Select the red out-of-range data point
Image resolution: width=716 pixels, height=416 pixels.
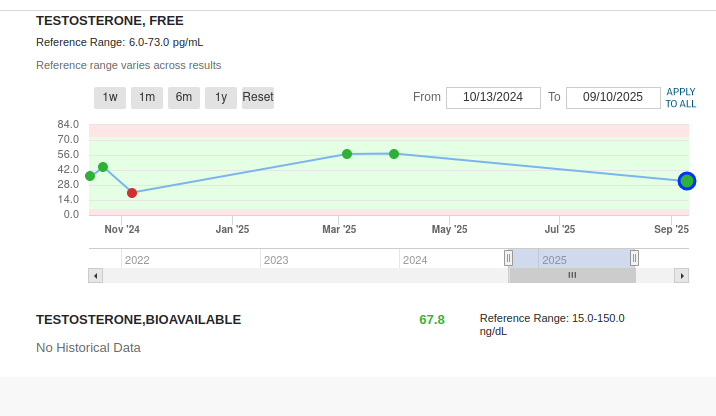132,193
